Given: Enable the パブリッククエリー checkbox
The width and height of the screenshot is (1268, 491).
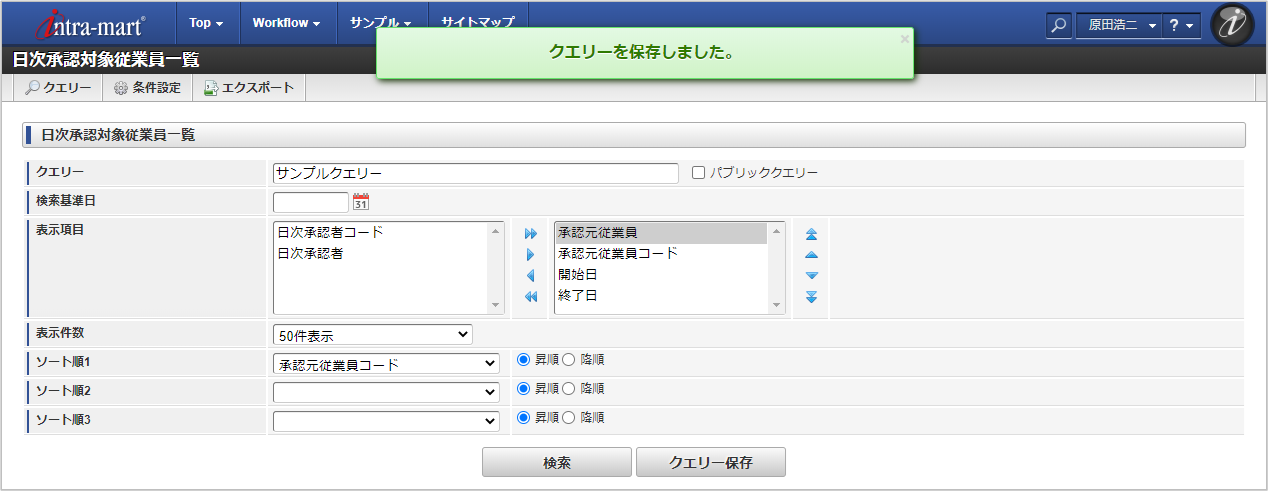Looking at the screenshot, I should (699, 173).
